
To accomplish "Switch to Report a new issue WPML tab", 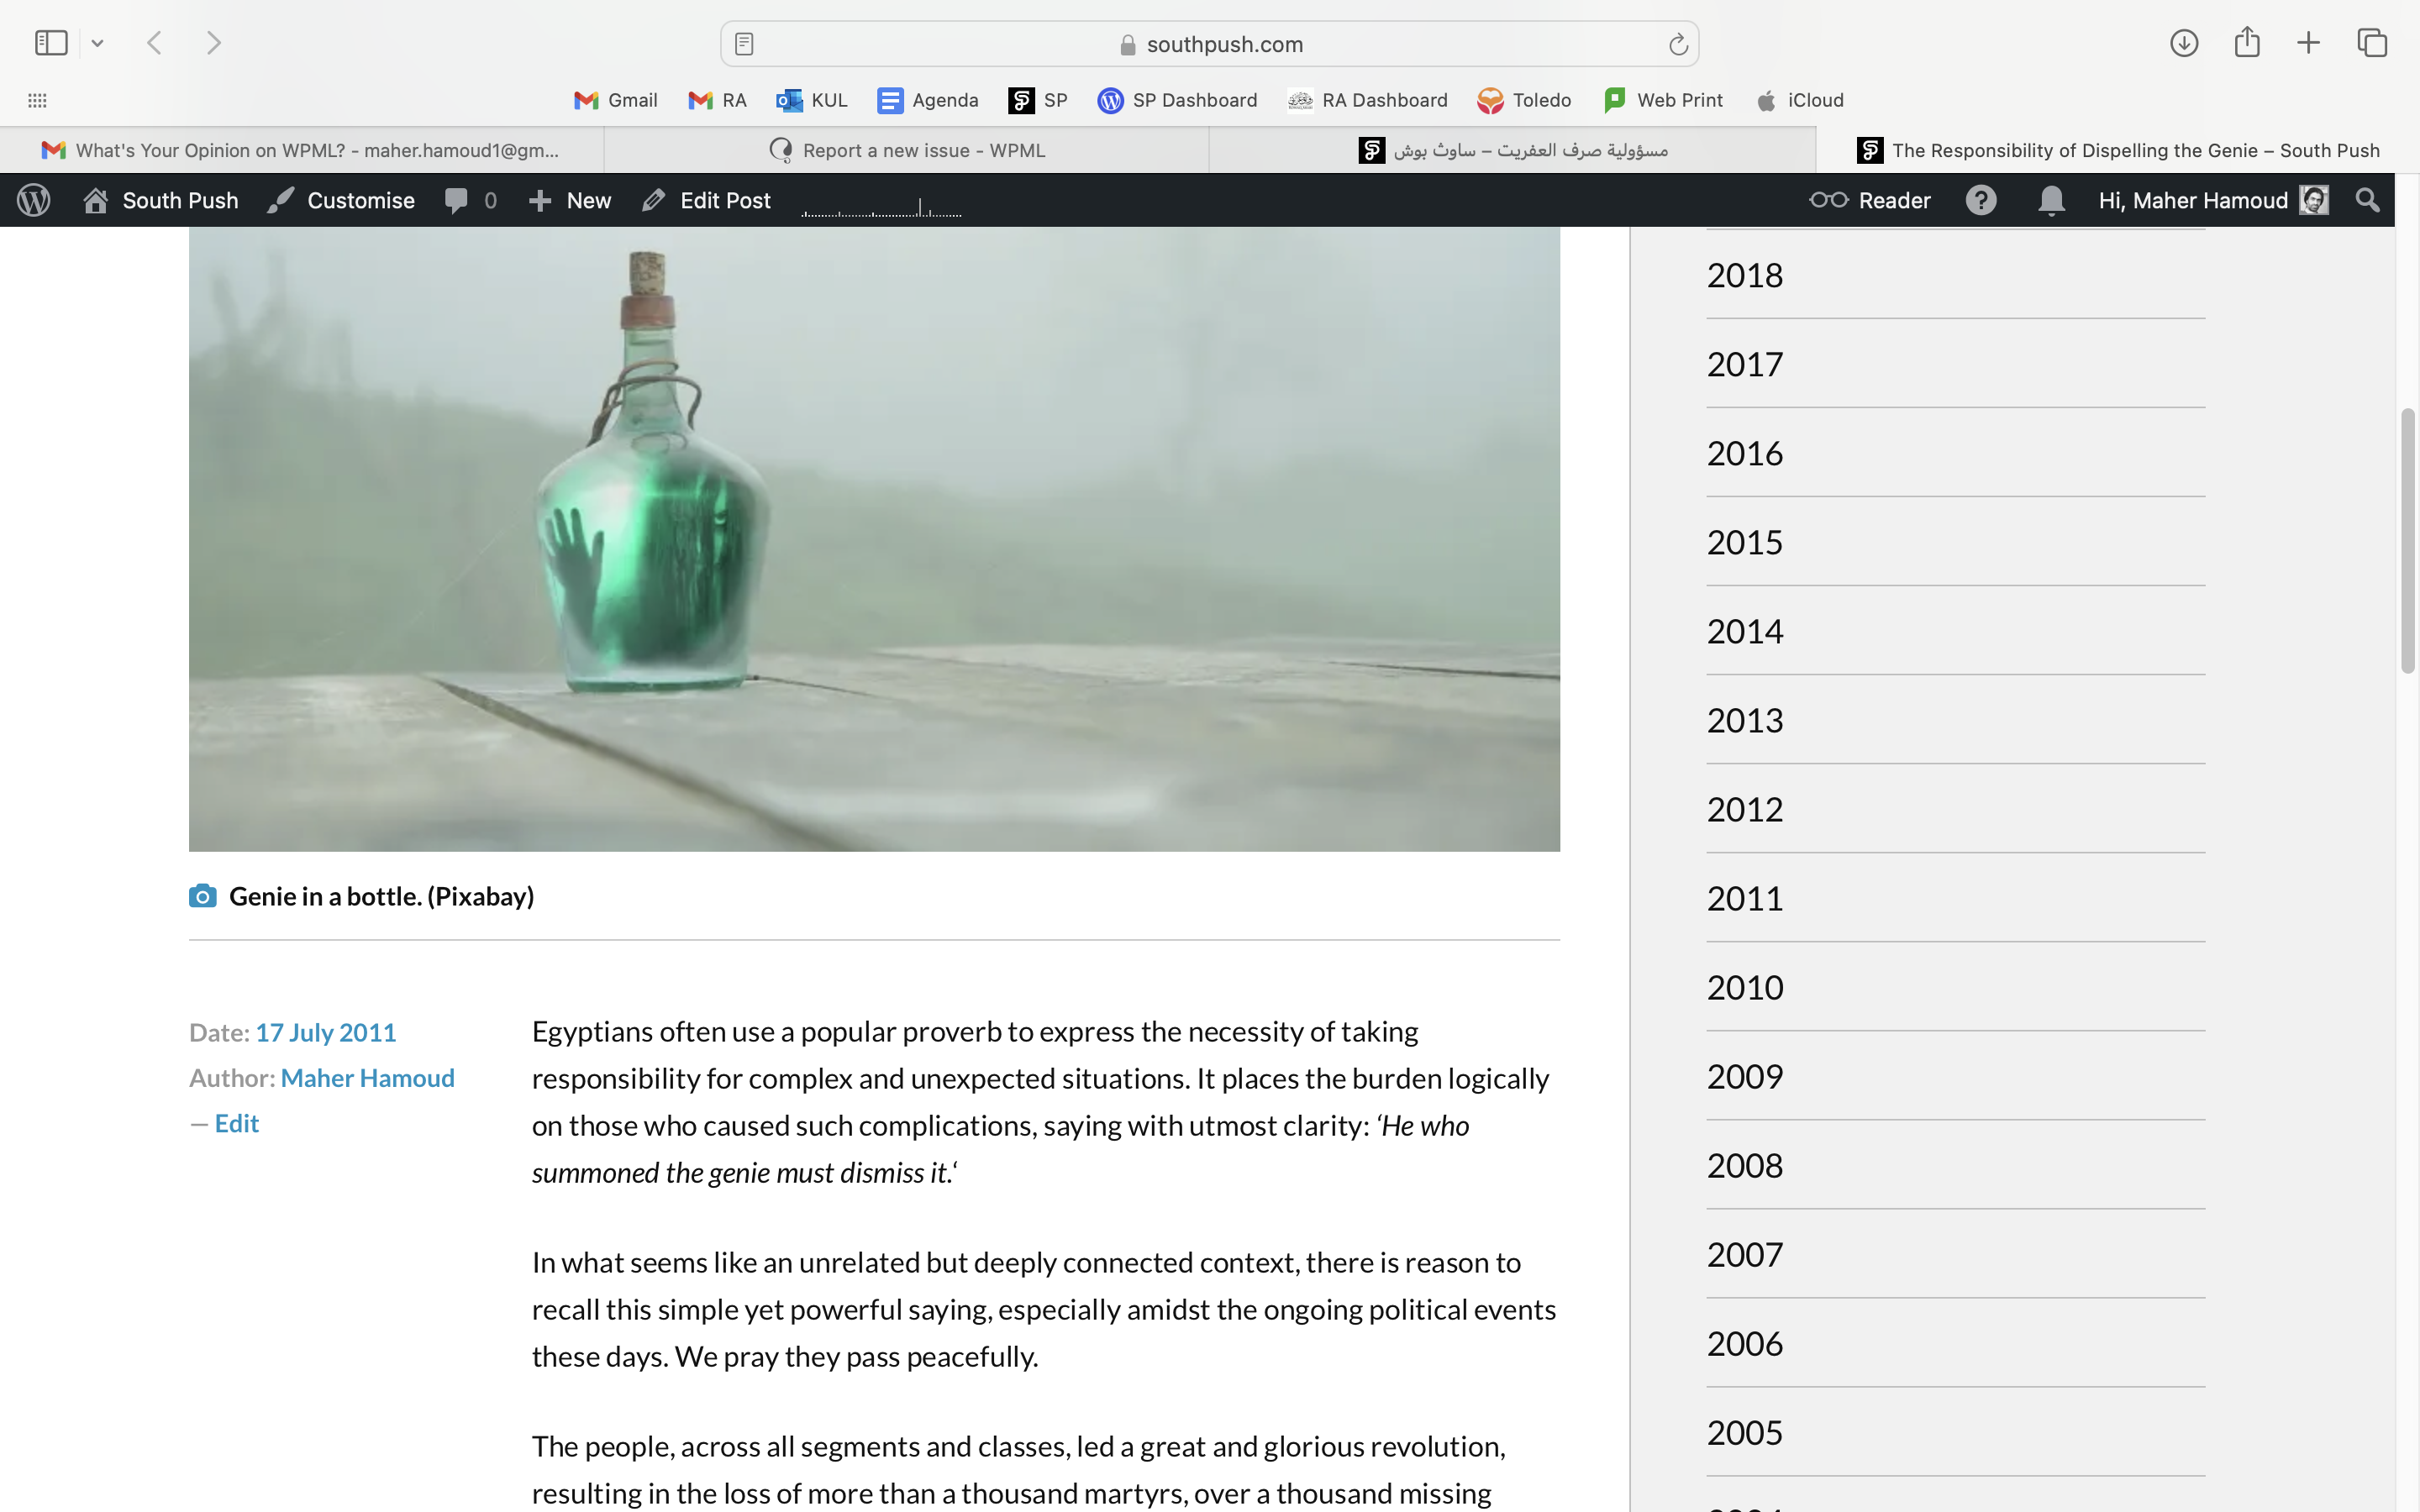I will point(907,150).
